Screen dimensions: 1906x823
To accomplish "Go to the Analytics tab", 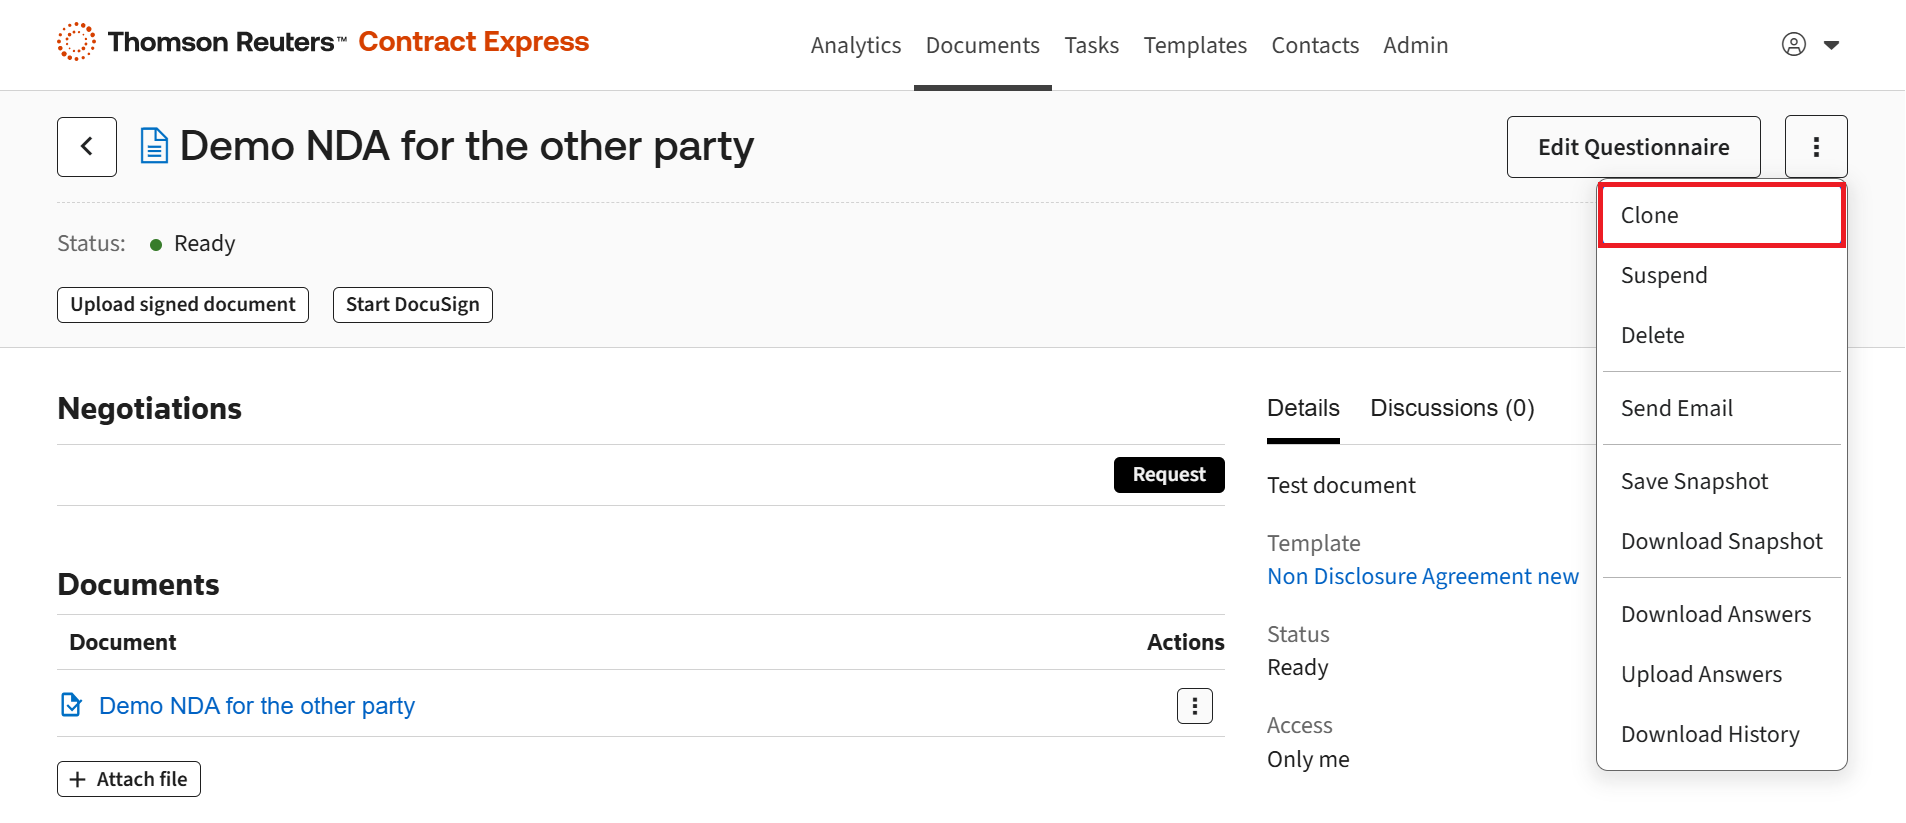I will pos(856,46).
